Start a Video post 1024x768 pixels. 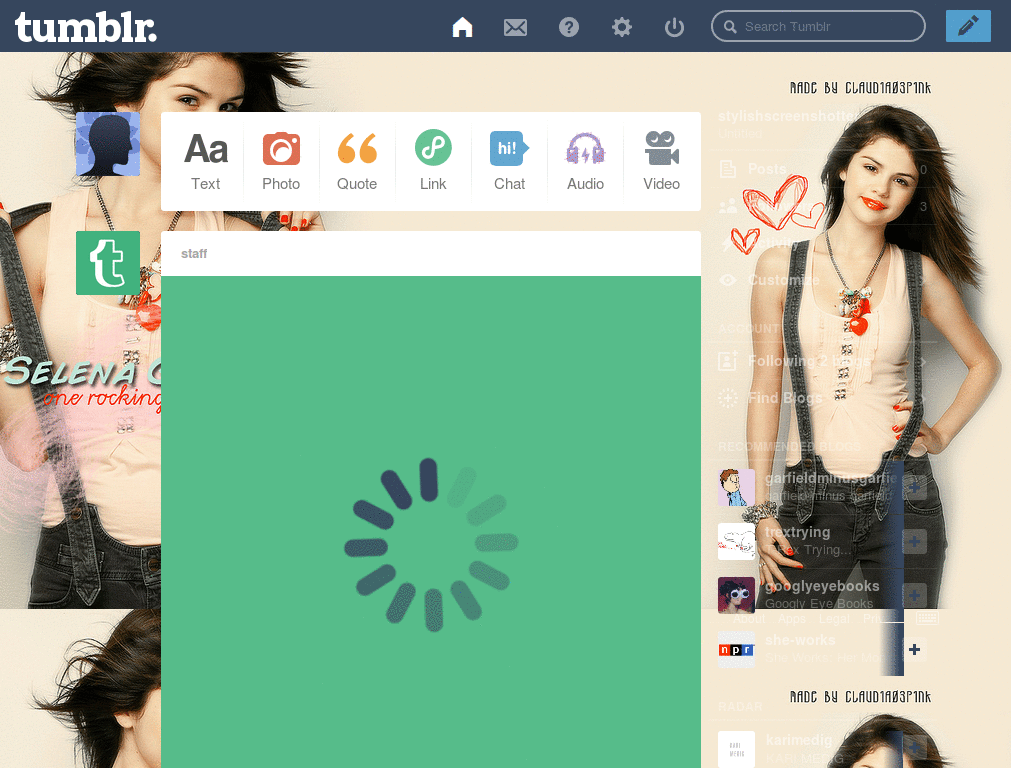pyautogui.click(x=661, y=160)
